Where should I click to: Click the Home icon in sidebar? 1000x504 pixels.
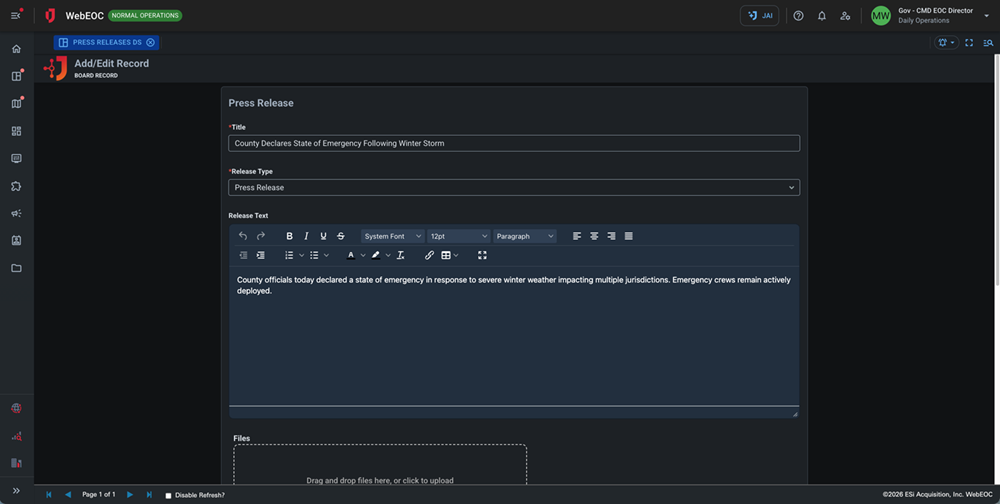point(16,49)
